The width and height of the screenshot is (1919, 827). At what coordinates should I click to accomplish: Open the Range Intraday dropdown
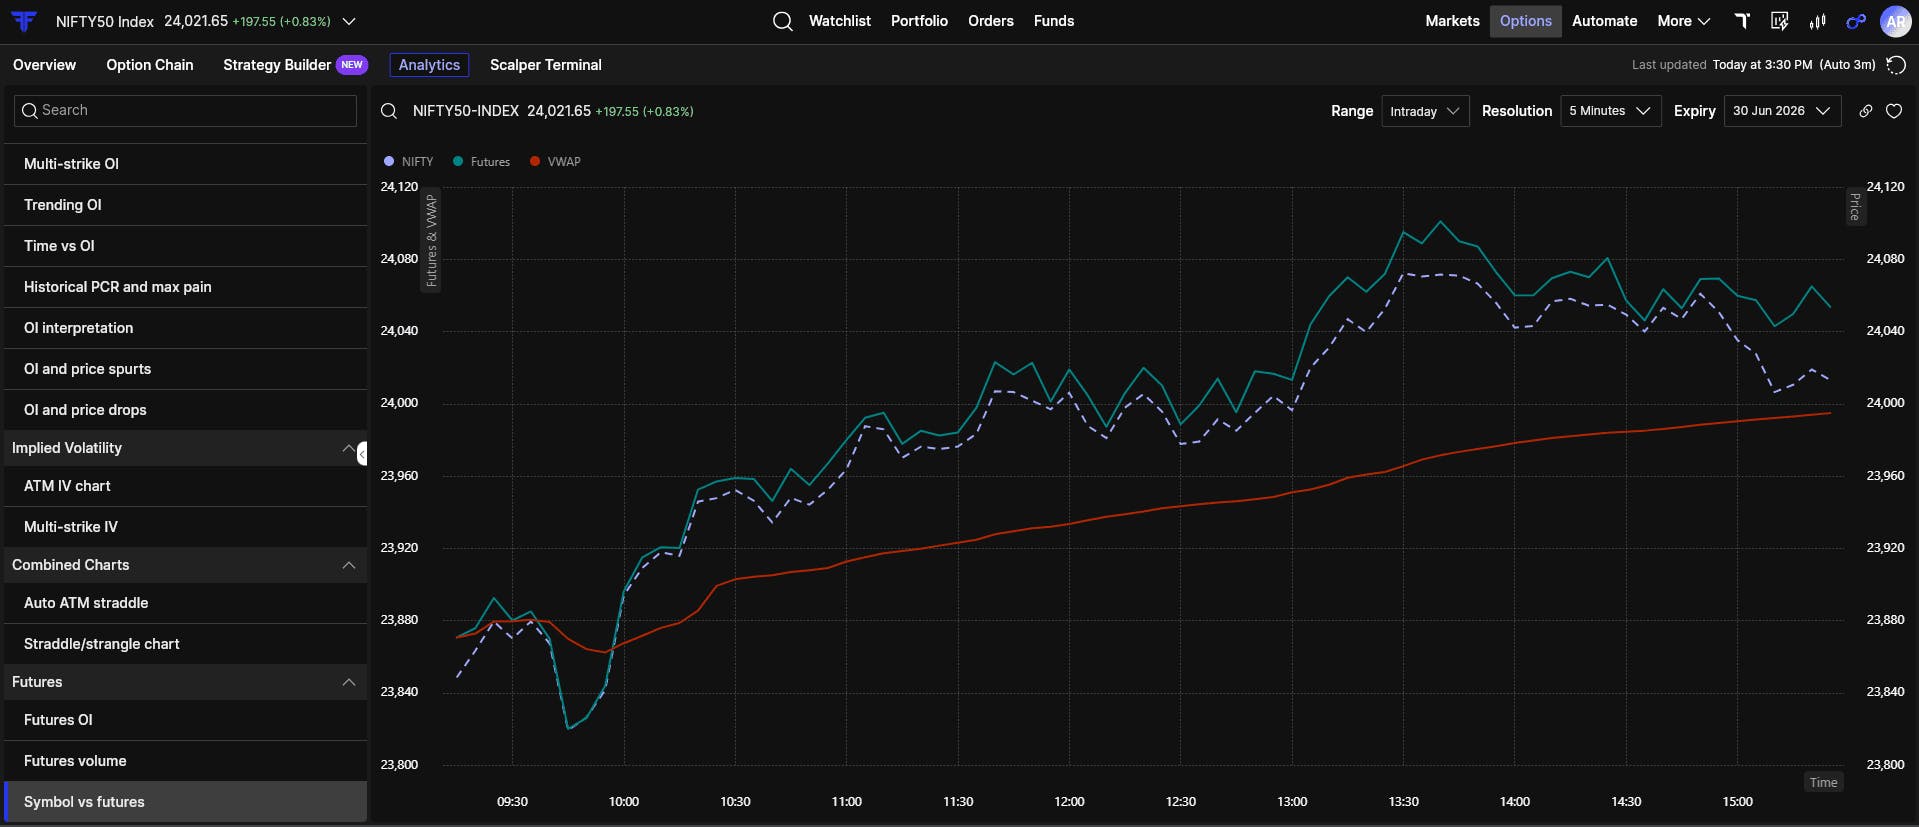tap(1425, 111)
